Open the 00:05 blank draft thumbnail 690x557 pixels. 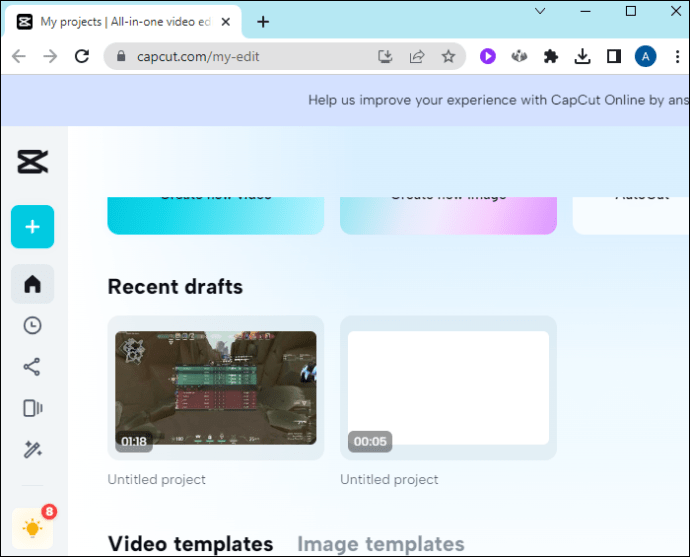(x=448, y=388)
